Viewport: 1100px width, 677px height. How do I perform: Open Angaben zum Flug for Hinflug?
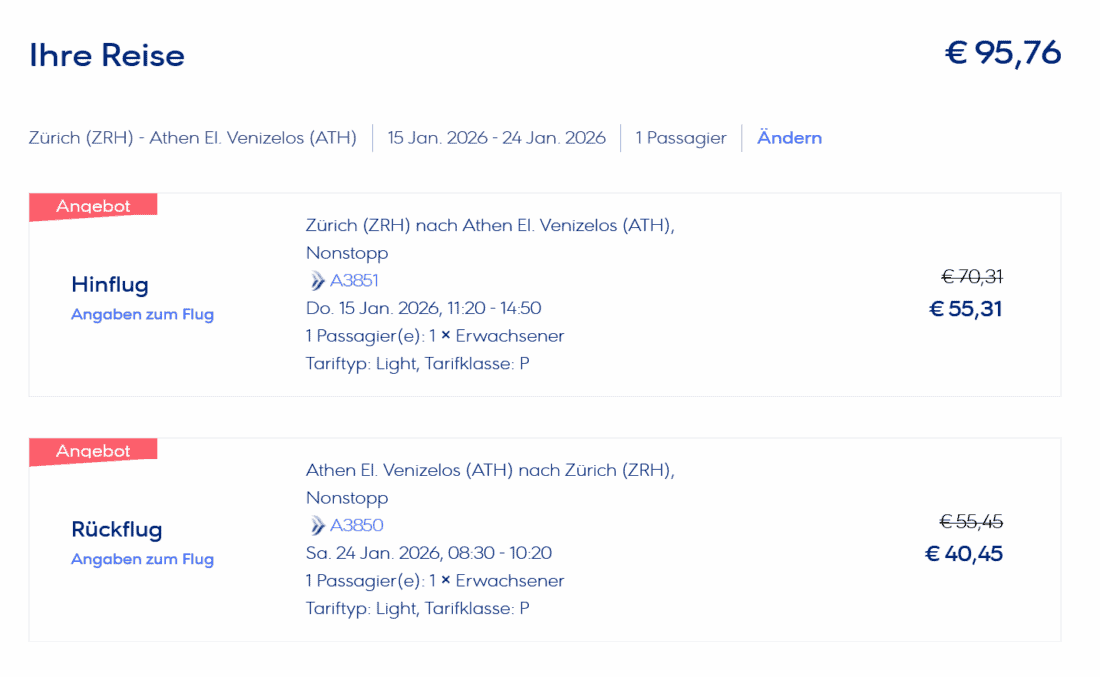click(142, 314)
